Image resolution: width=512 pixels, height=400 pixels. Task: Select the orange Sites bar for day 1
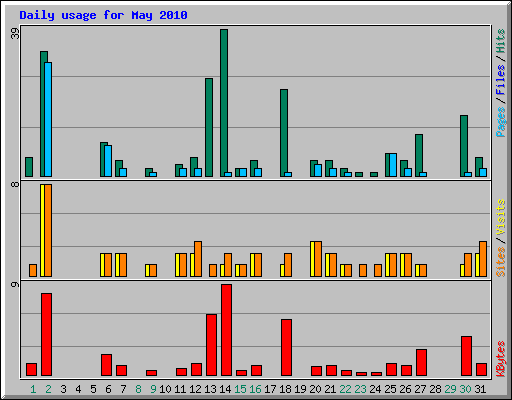point(33,271)
